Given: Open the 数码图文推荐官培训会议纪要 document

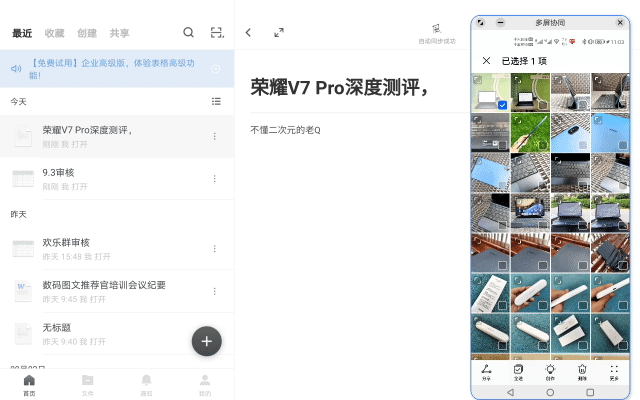Looking at the screenshot, I should [117, 291].
